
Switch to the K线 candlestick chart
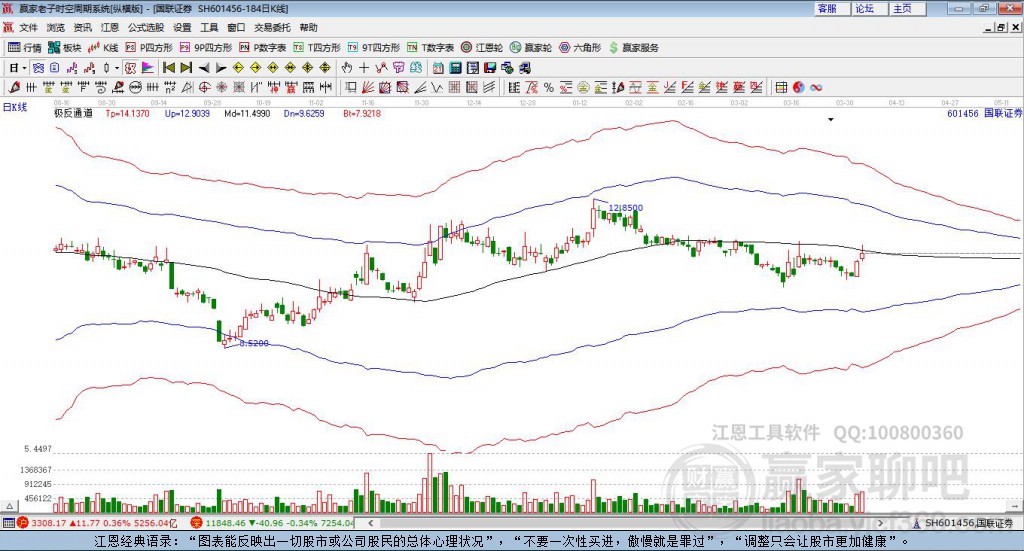[x=103, y=48]
